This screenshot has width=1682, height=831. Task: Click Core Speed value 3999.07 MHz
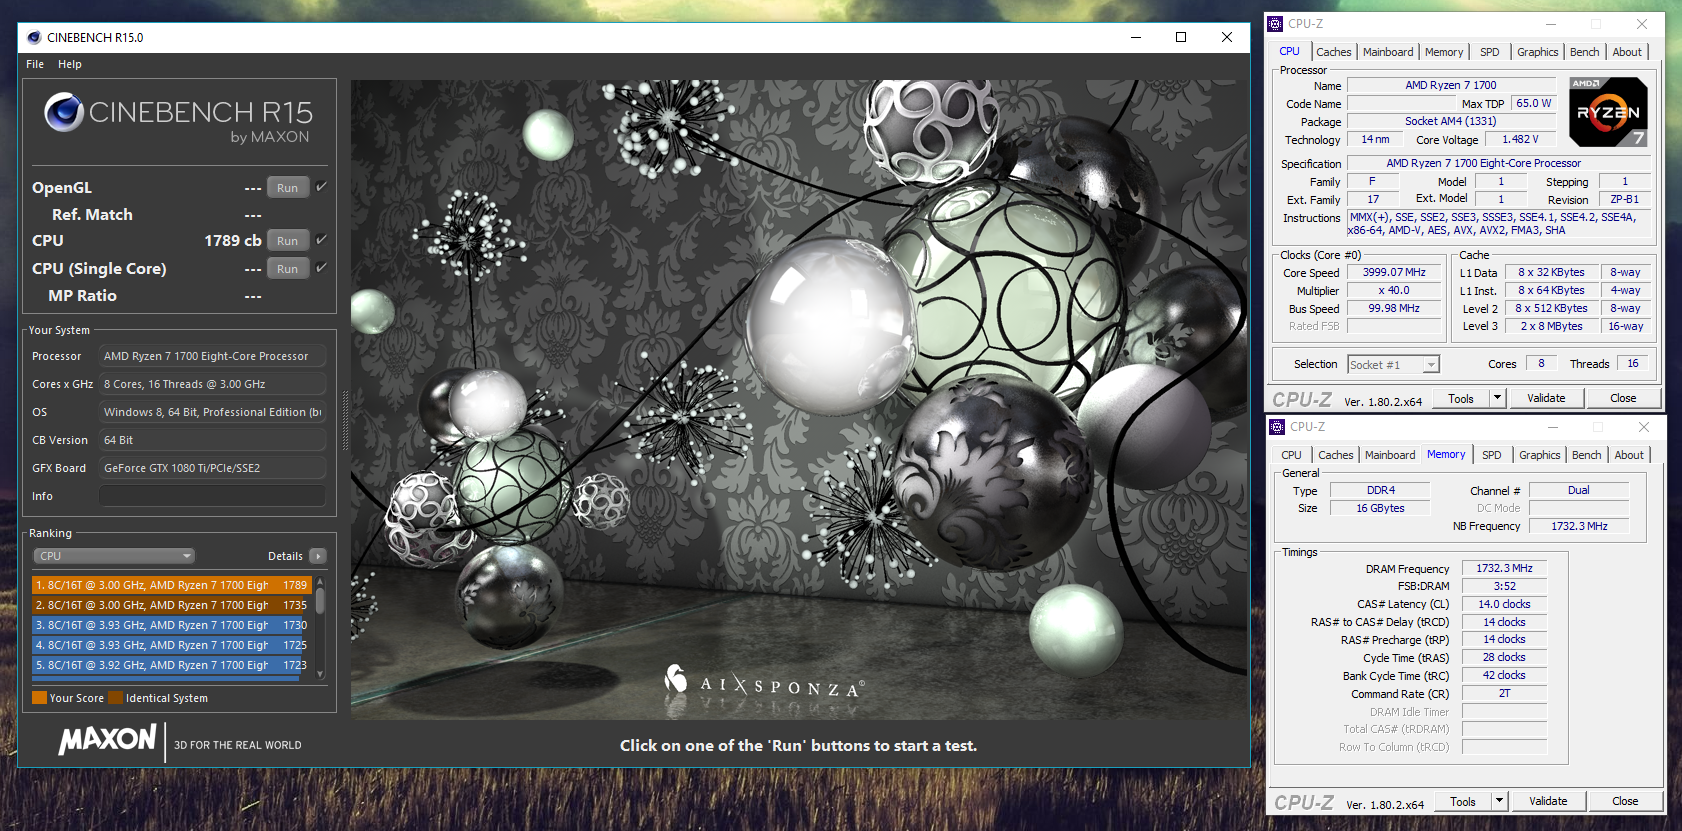(1394, 272)
